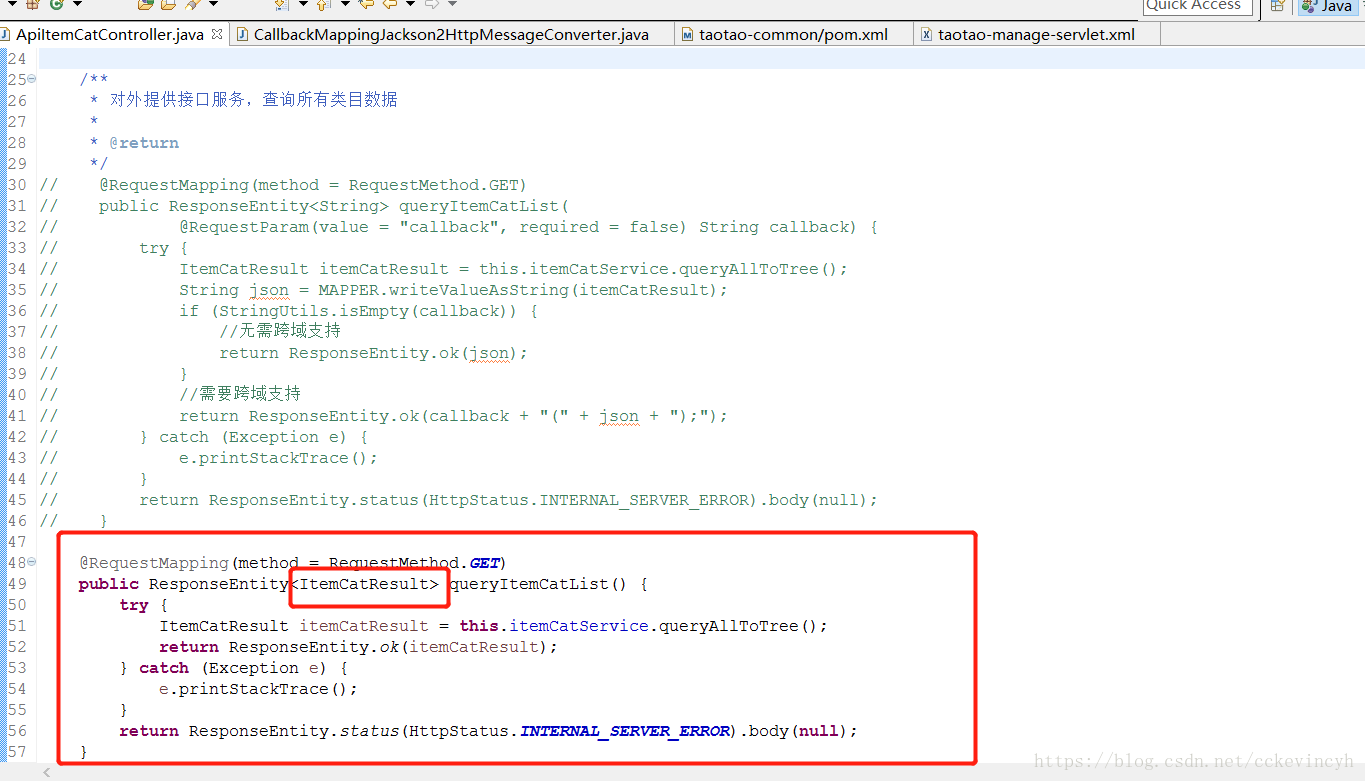Click the 需要跨域支持 comment line
1365x781 pixels.
click(240, 394)
